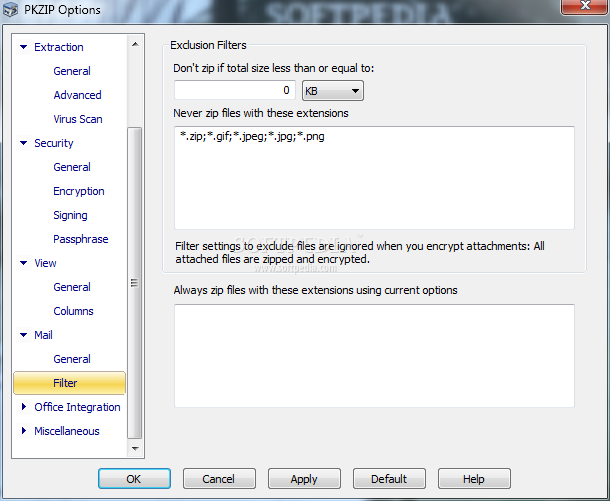Viewport: 610px width, 501px height.
Task: Click the tree scrollbar down arrow
Action: pos(135,448)
